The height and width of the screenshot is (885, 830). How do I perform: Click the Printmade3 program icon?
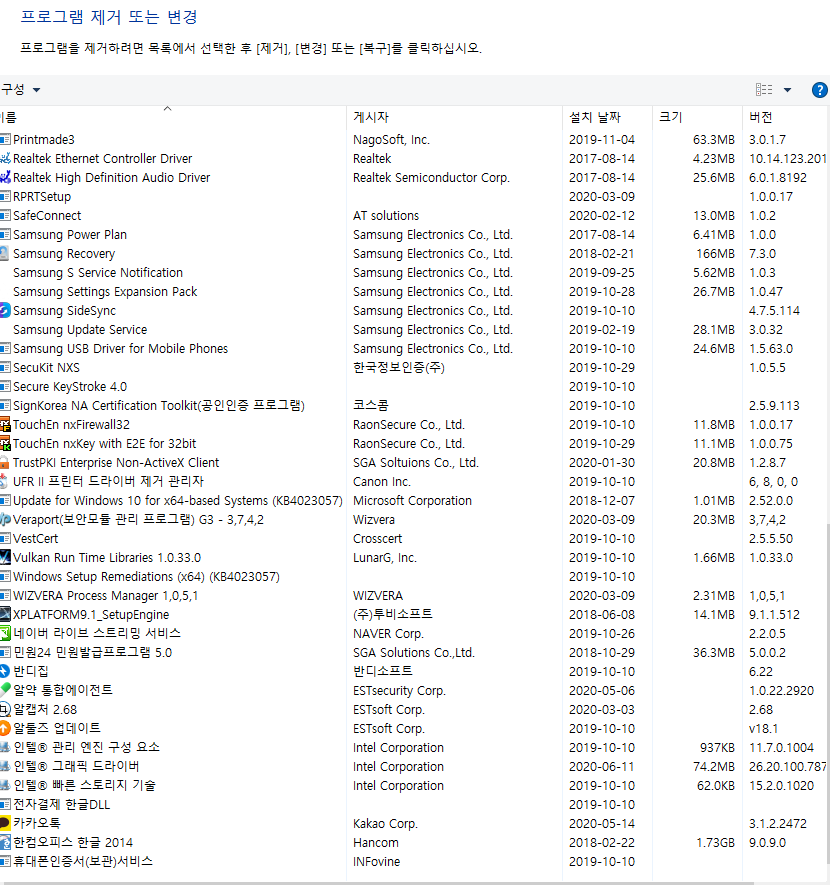point(5,139)
